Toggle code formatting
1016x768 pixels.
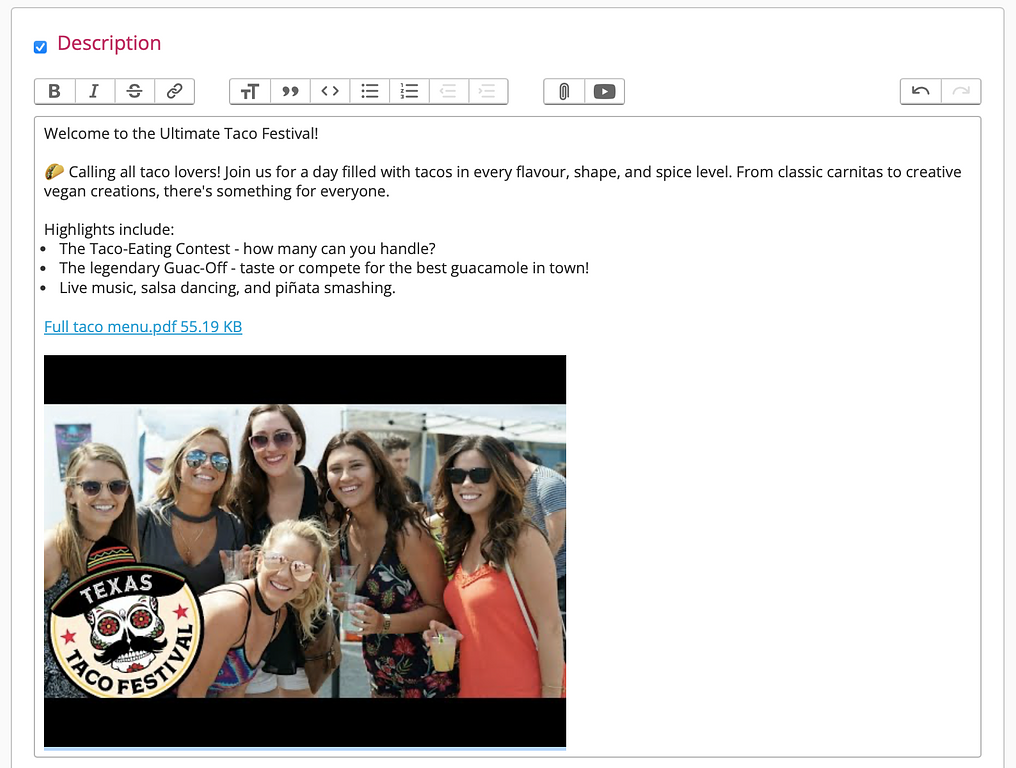(x=330, y=91)
